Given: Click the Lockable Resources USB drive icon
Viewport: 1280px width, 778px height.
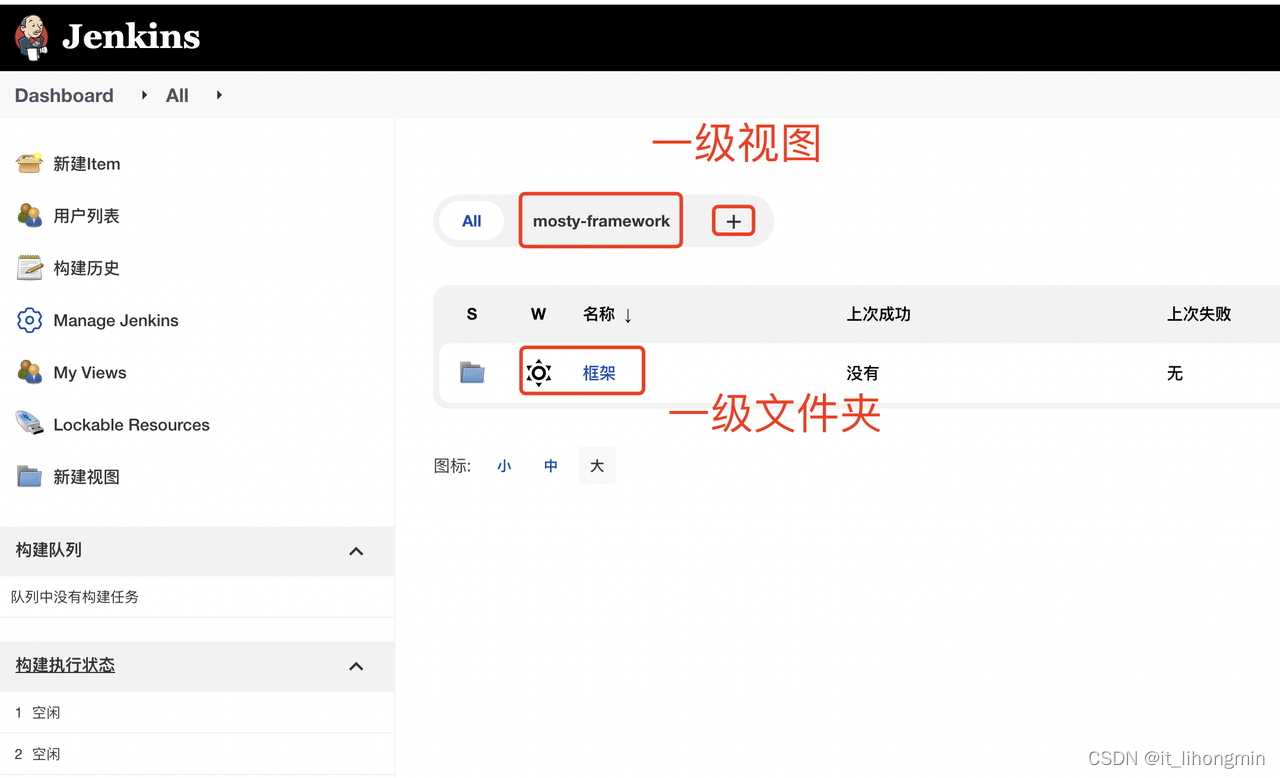Looking at the screenshot, I should [30, 424].
